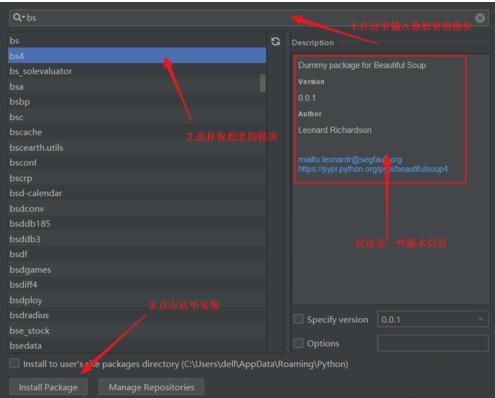
Task: Focus the package search field containing bs
Action: coord(248,18)
